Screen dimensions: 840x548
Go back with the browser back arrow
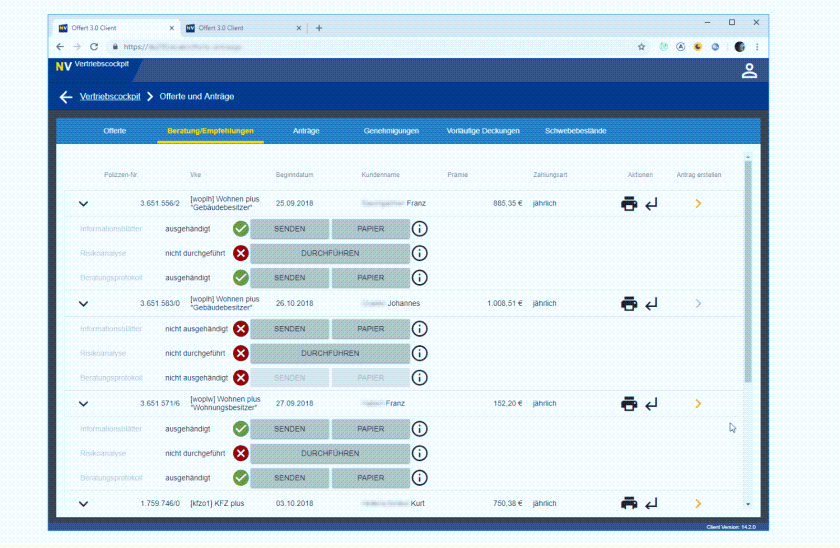tap(60, 47)
